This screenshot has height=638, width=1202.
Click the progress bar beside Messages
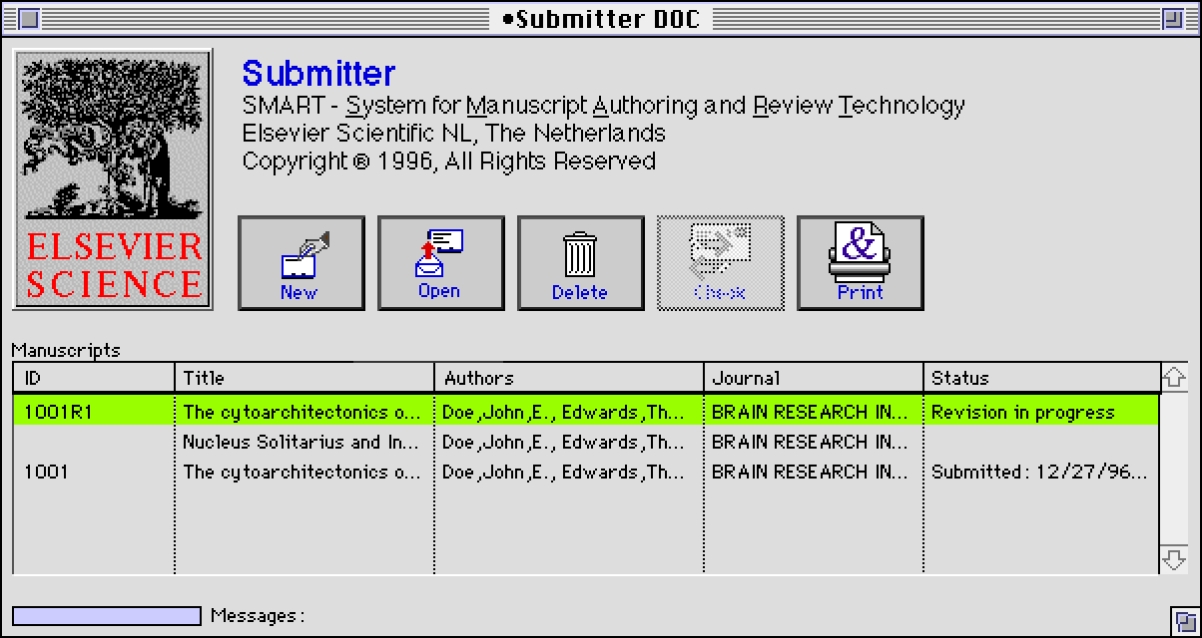coord(106,616)
